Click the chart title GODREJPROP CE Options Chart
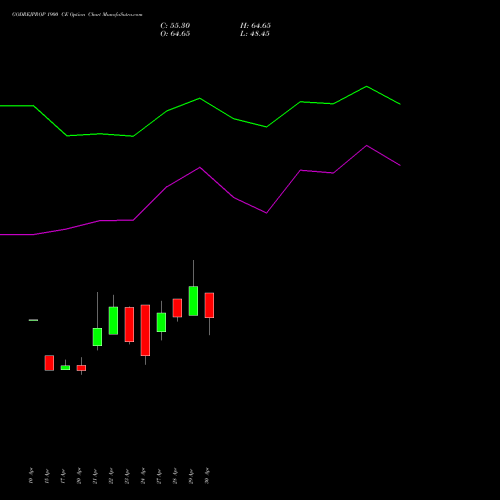 point(77,14)
